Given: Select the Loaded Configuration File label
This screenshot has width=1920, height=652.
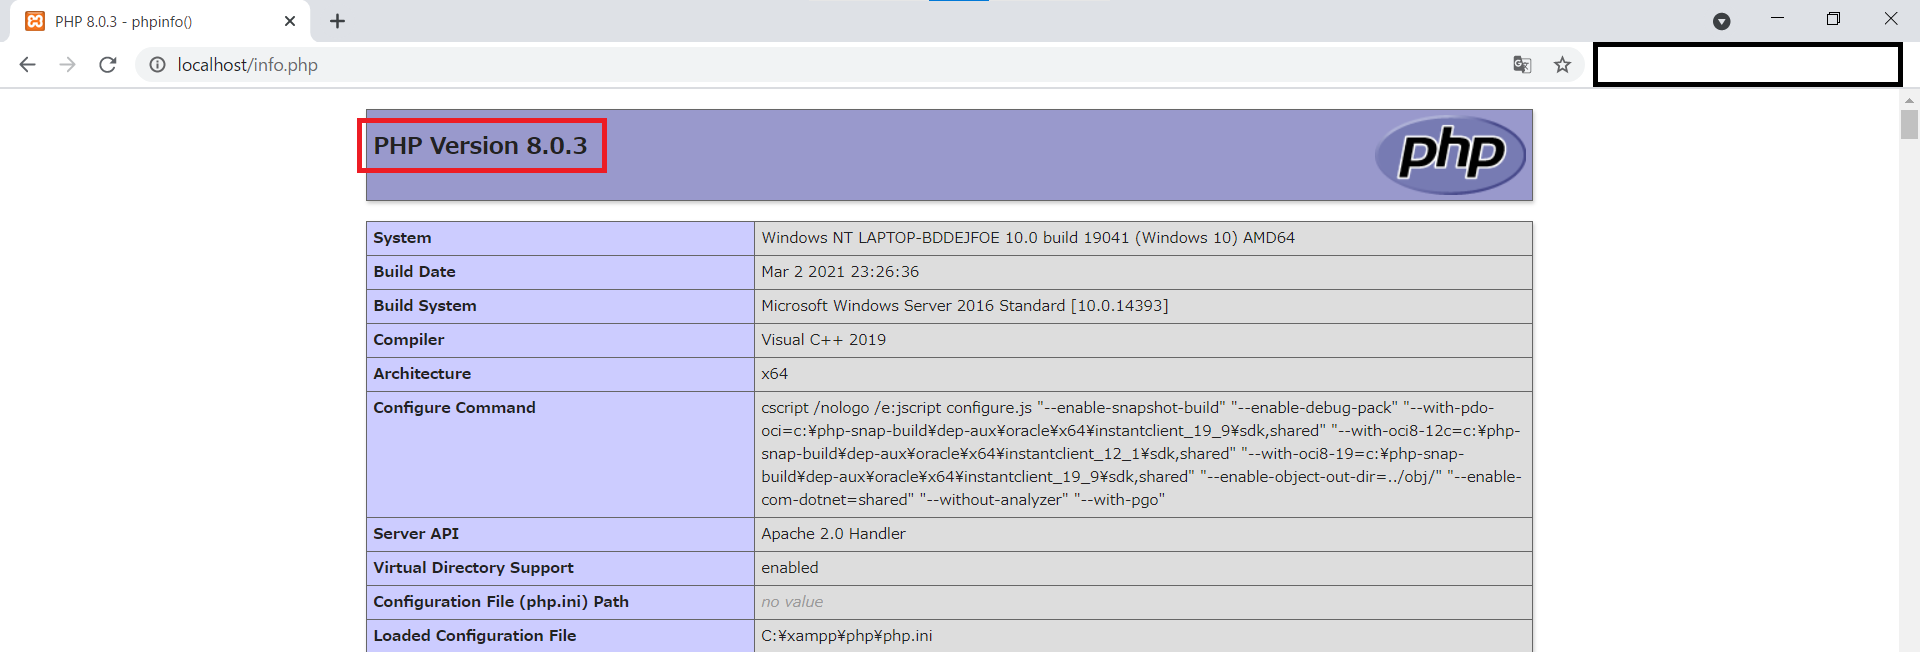Looking at the screenshot, I should click(475, 636).
